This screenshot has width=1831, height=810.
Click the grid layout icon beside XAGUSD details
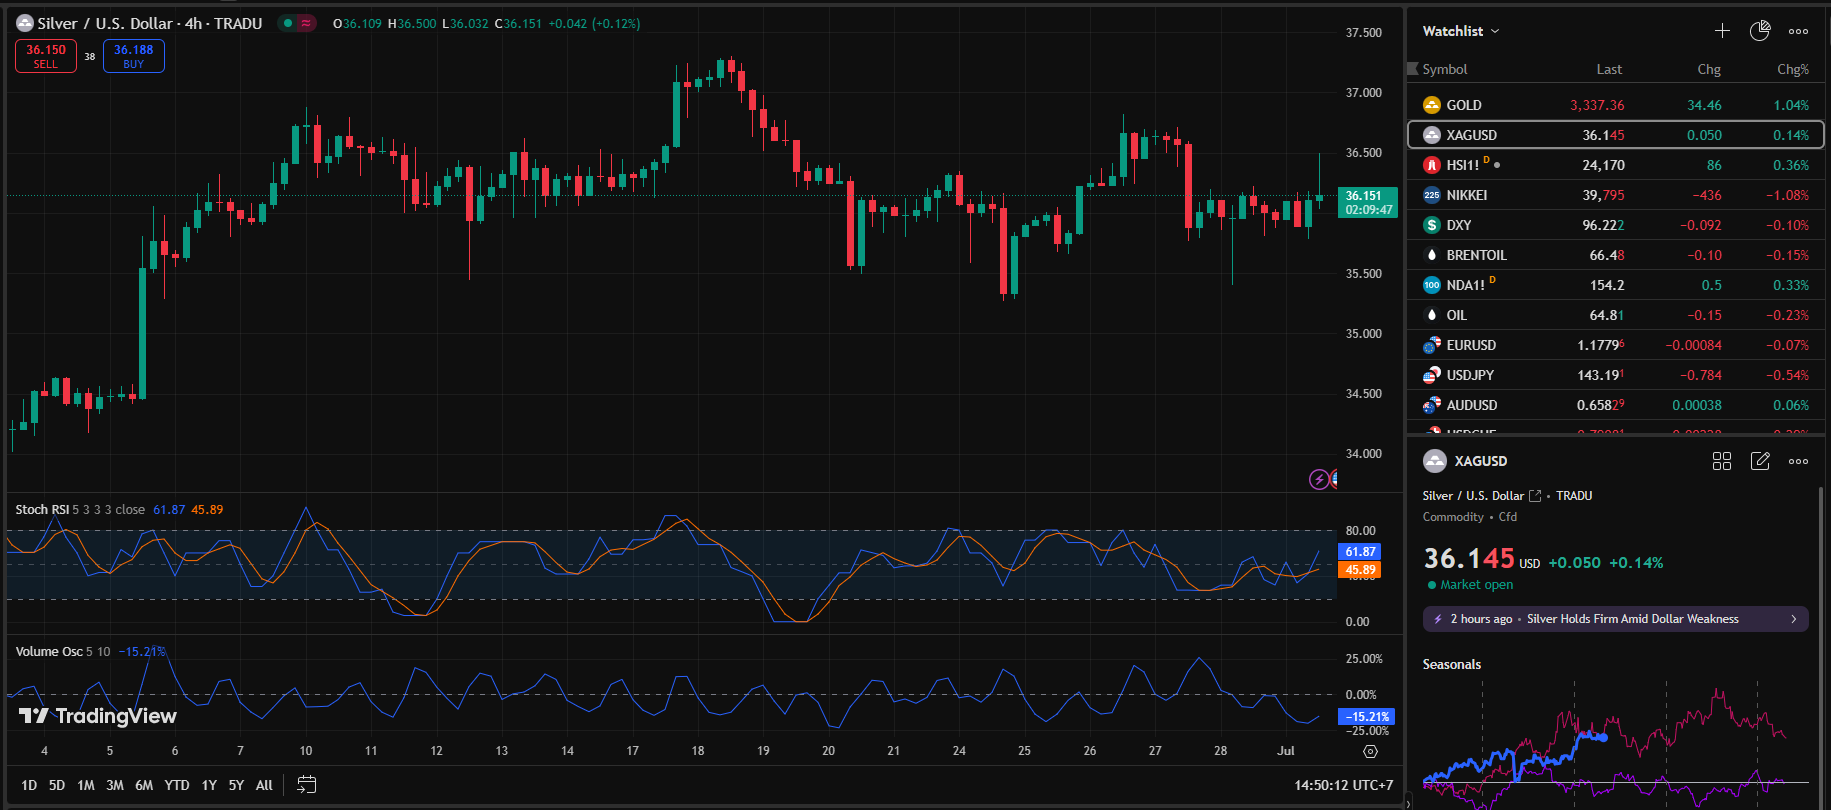tap(1722, 461)
